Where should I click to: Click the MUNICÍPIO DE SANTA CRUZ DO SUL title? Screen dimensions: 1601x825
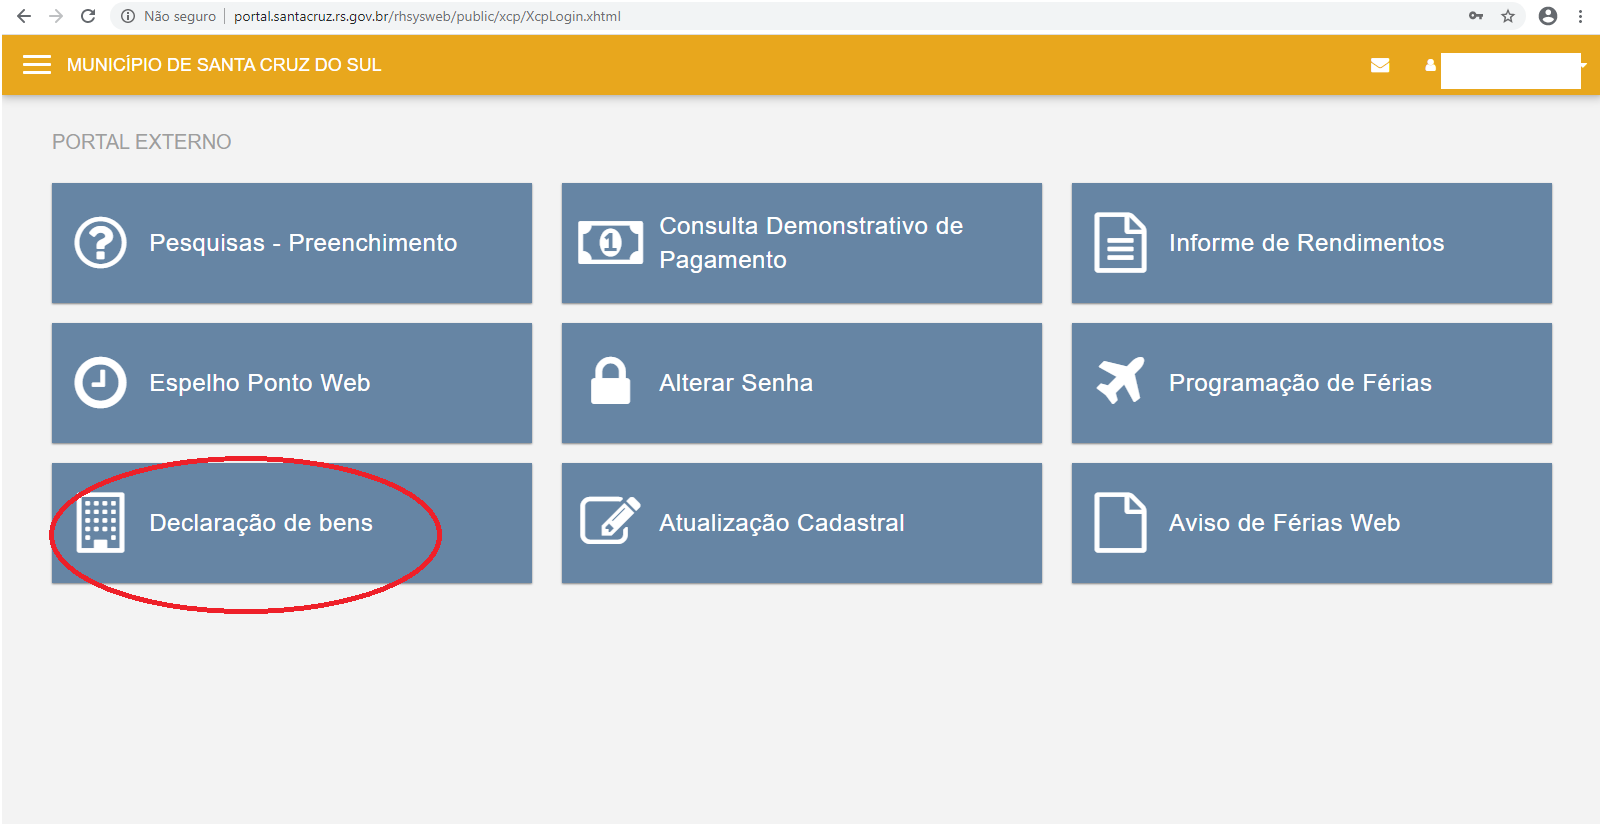pos(224,65)
